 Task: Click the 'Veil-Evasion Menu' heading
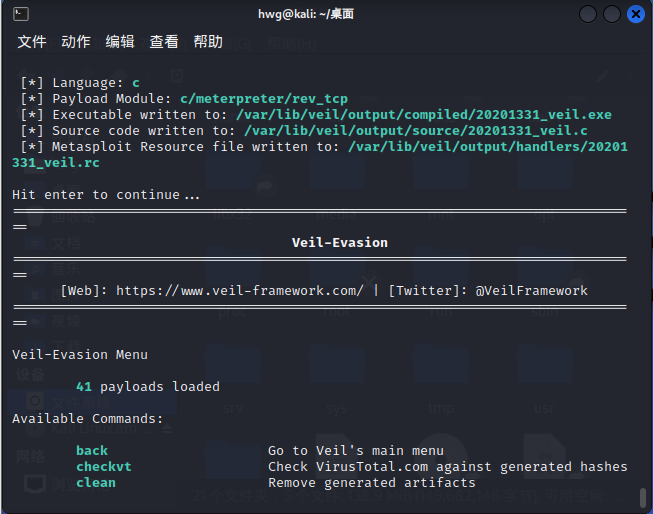80,355
